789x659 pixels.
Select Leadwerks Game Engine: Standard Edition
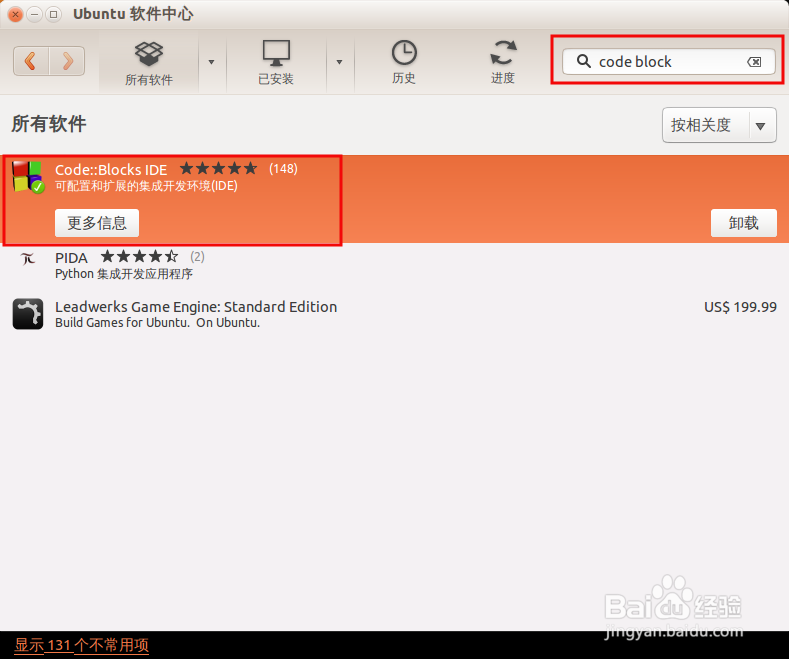[x=394, y=314]
